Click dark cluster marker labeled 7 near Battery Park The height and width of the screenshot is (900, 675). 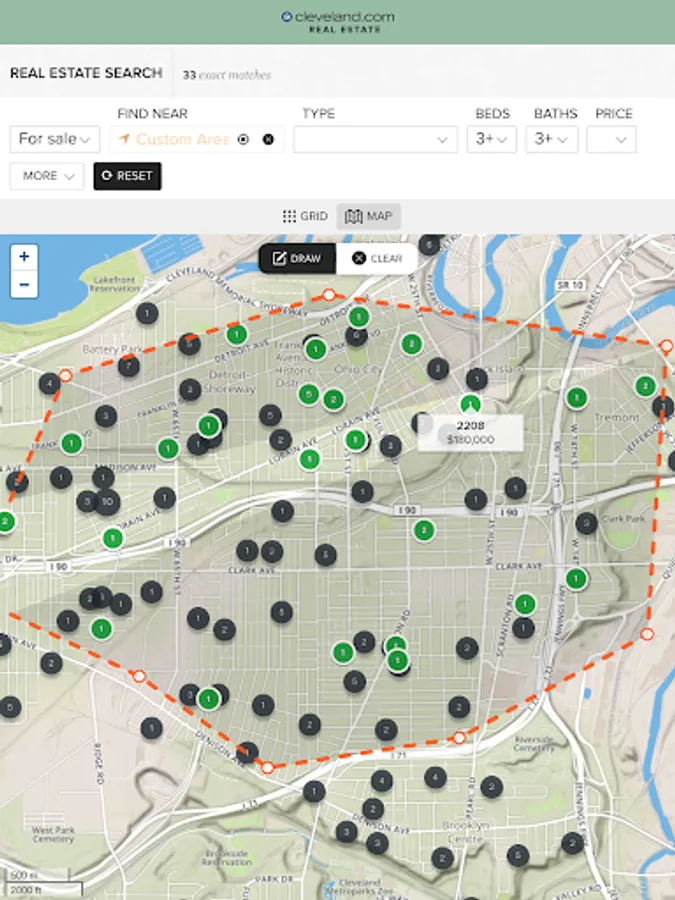[129, 366]
